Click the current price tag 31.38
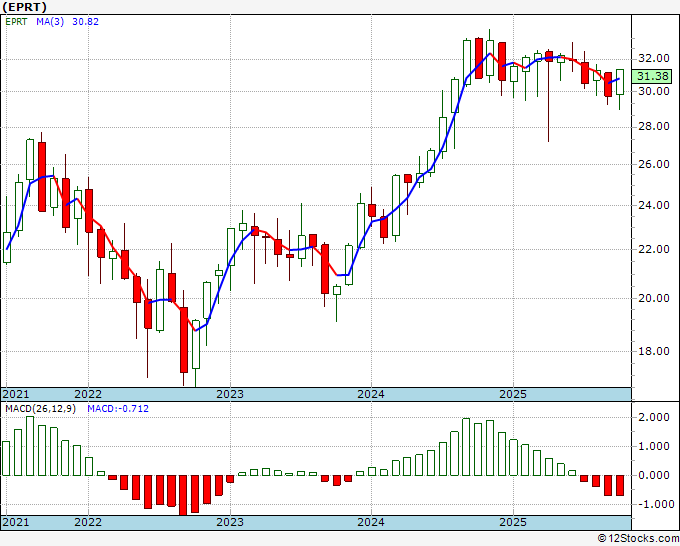This screenshot has width=680, height=546. tap(652, 76)
